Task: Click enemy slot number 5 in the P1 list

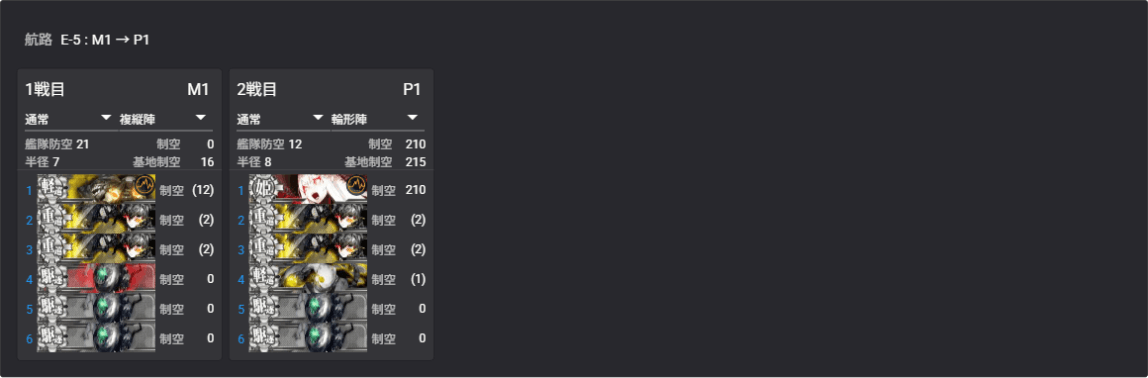Action: tap(241, 309)
